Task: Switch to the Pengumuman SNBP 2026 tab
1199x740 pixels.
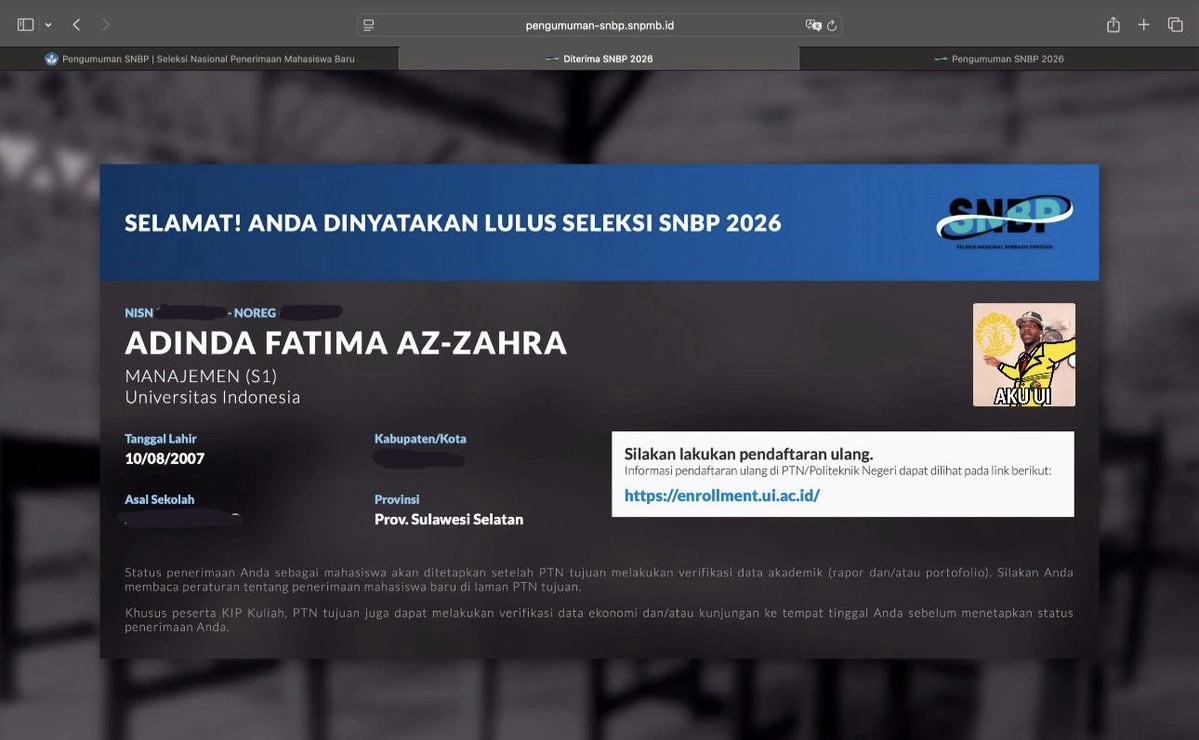Action: pyautogui.click(x=999, y=59)
